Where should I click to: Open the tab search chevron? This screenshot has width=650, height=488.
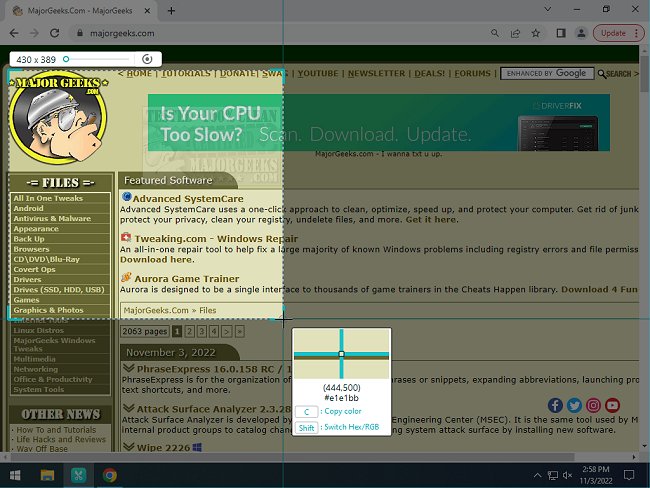click(548, 9)
